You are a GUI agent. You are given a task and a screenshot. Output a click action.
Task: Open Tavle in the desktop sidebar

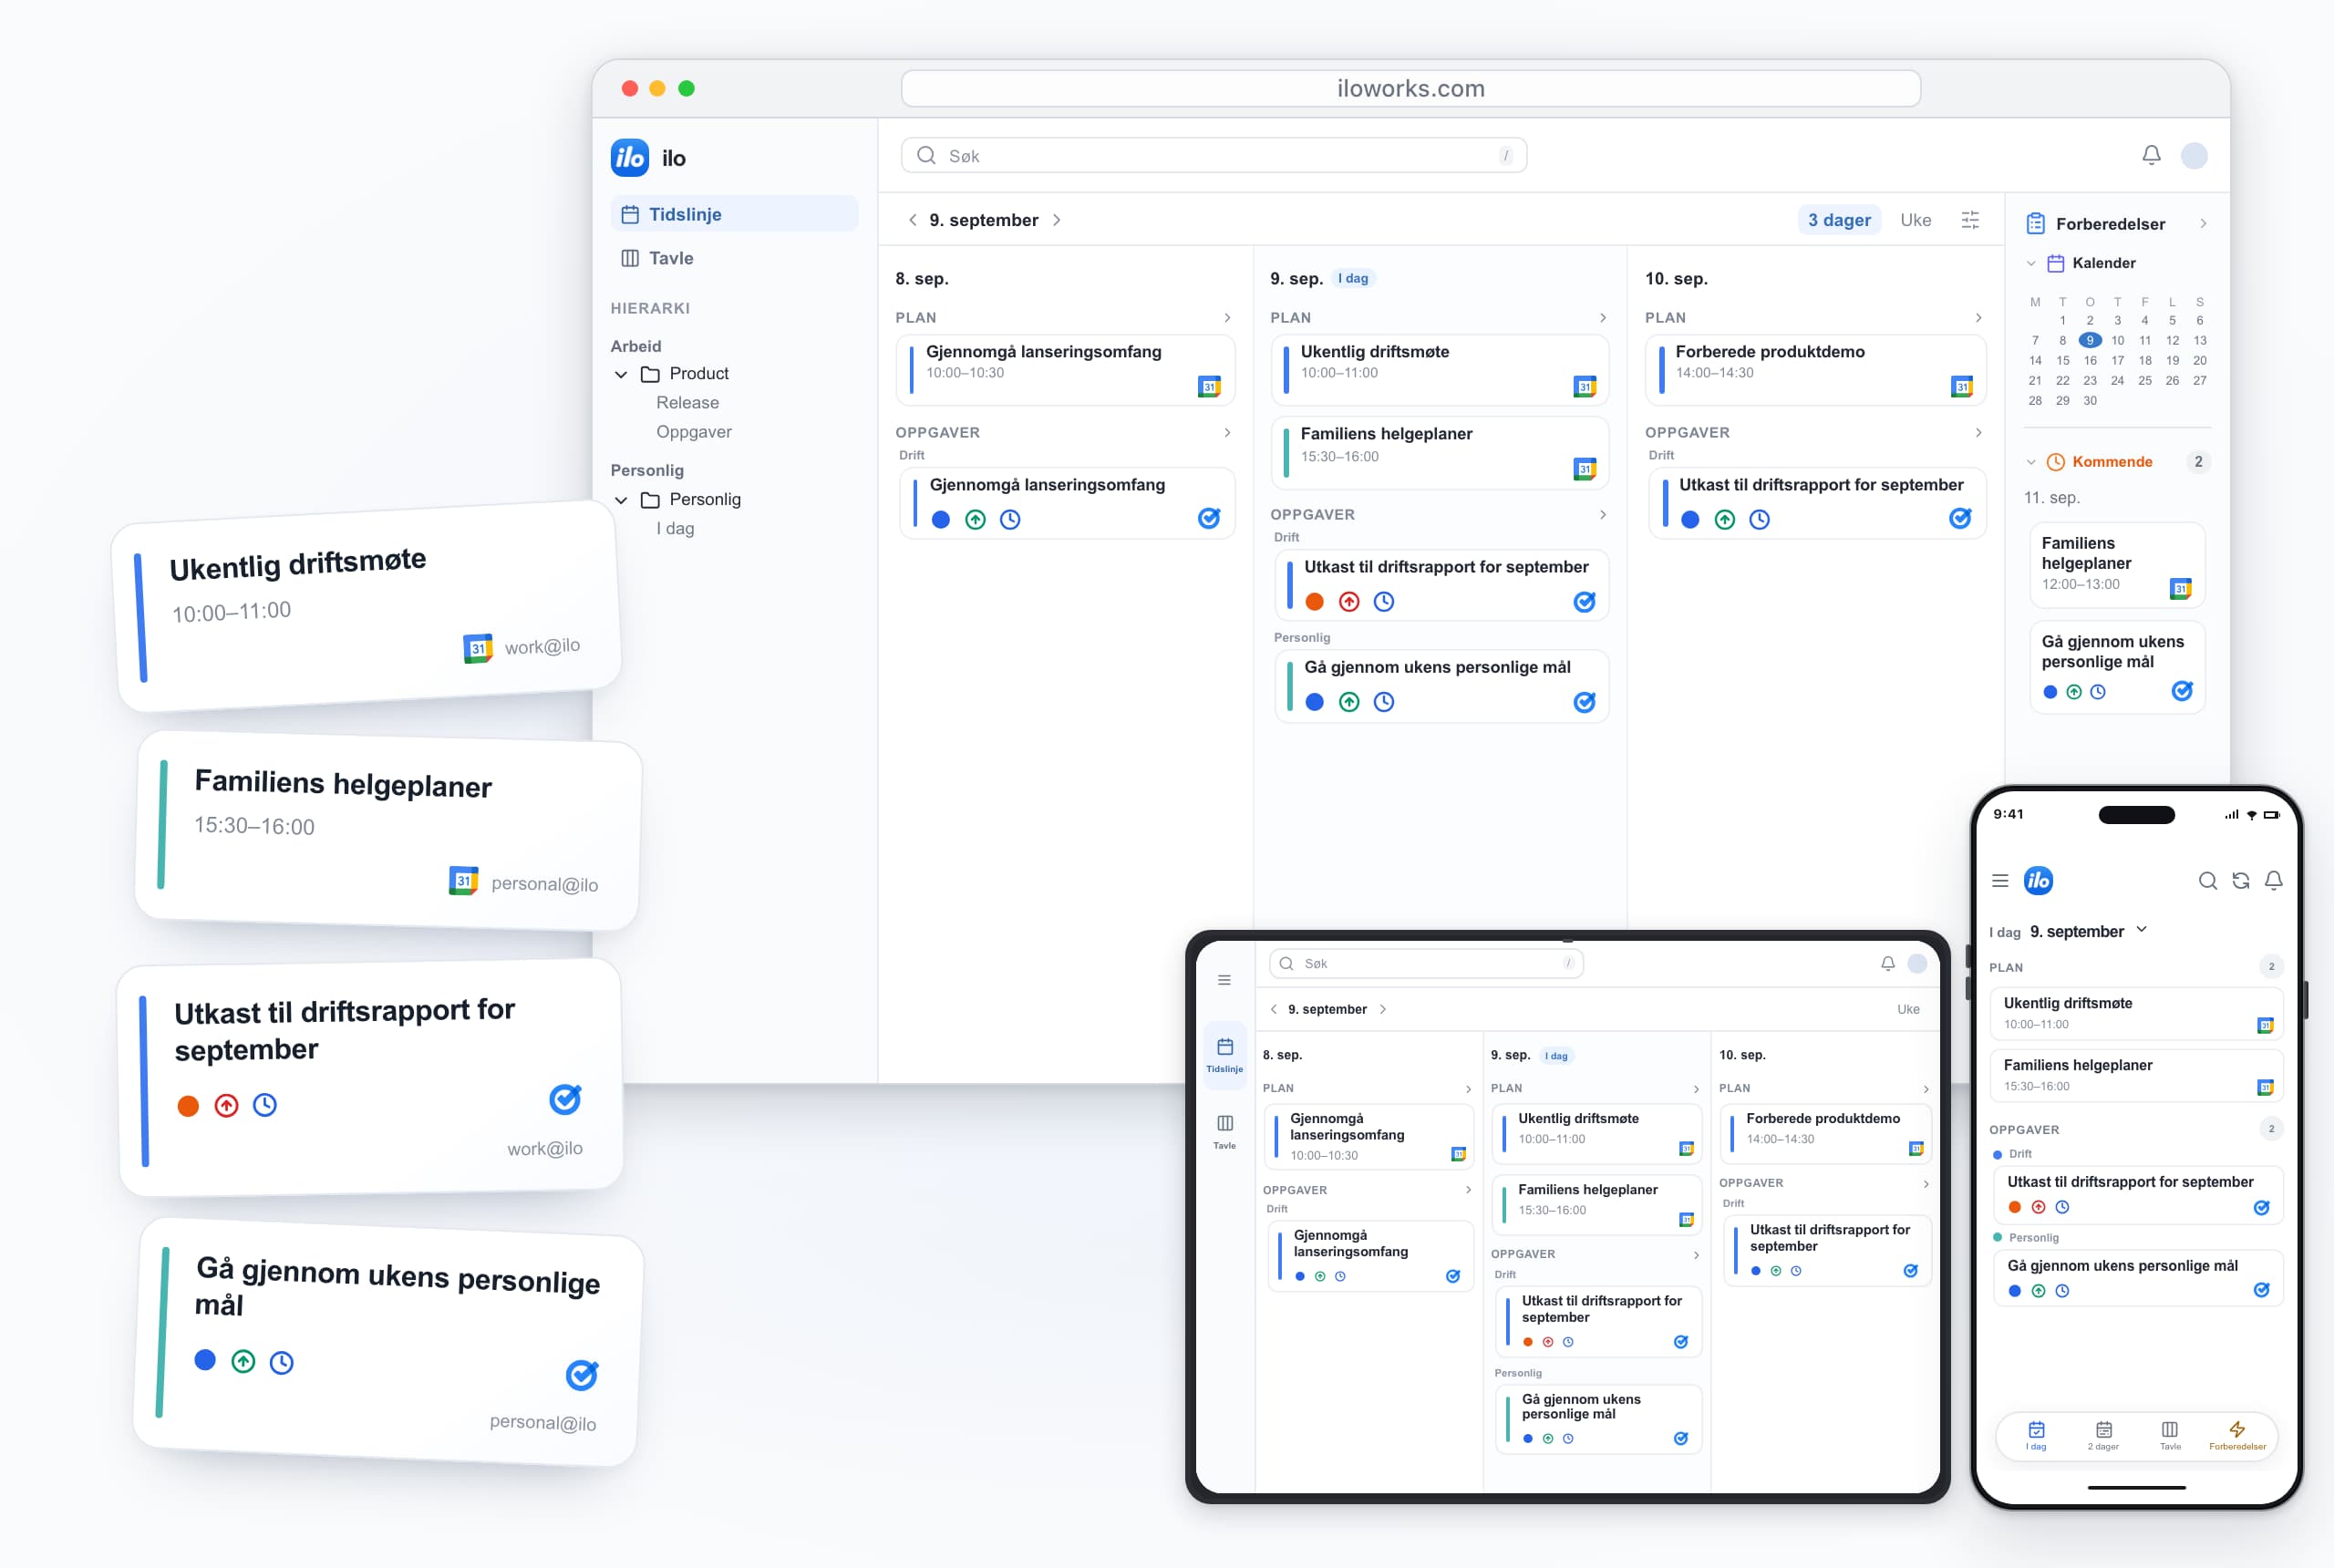tap(734, 258)
